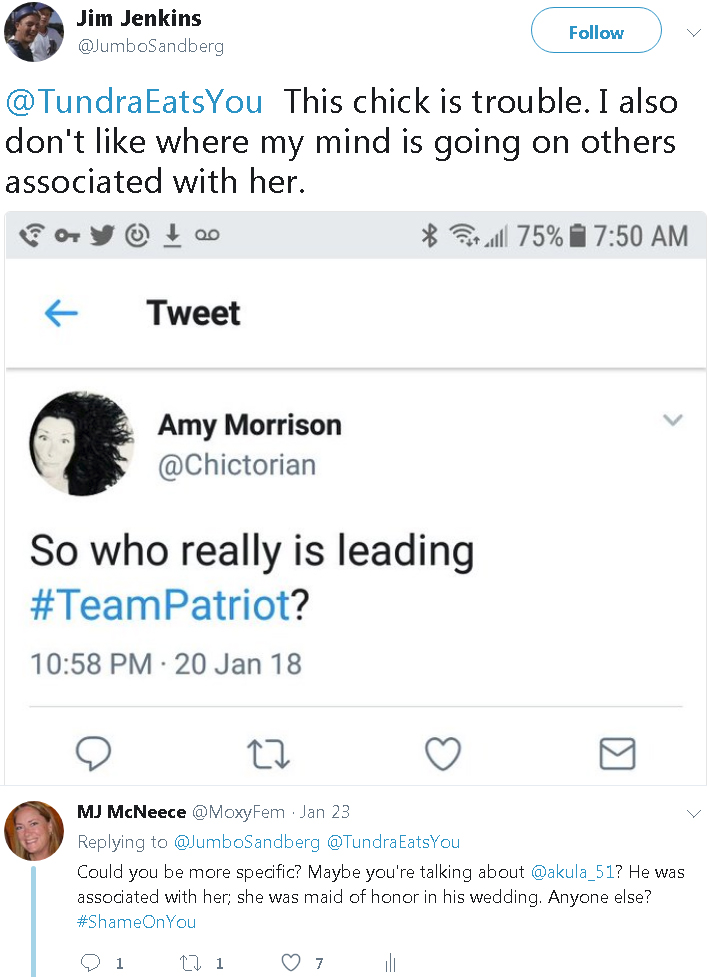Open MJ McNeece's avatar photo

(34, 830)
